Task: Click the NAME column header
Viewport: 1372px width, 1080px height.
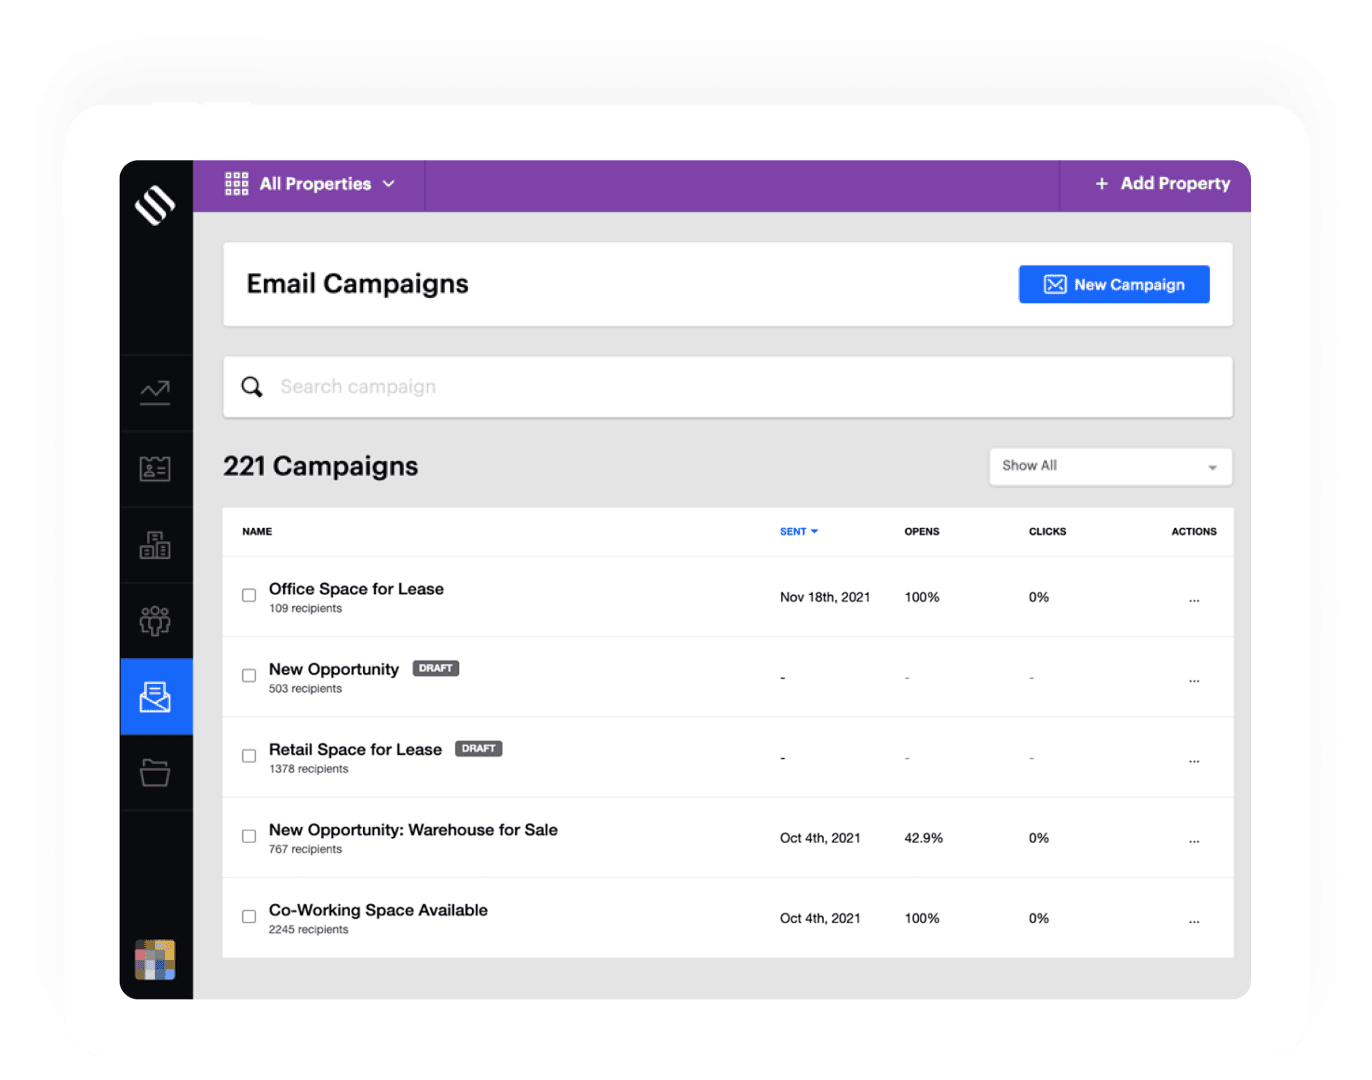Action: coord(257,532)
